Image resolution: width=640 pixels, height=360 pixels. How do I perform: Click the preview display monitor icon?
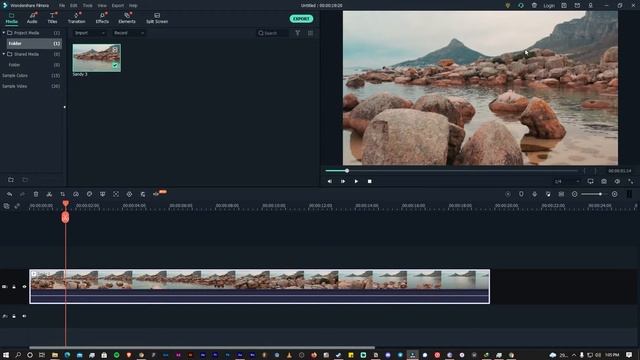[x=591, y=181]
